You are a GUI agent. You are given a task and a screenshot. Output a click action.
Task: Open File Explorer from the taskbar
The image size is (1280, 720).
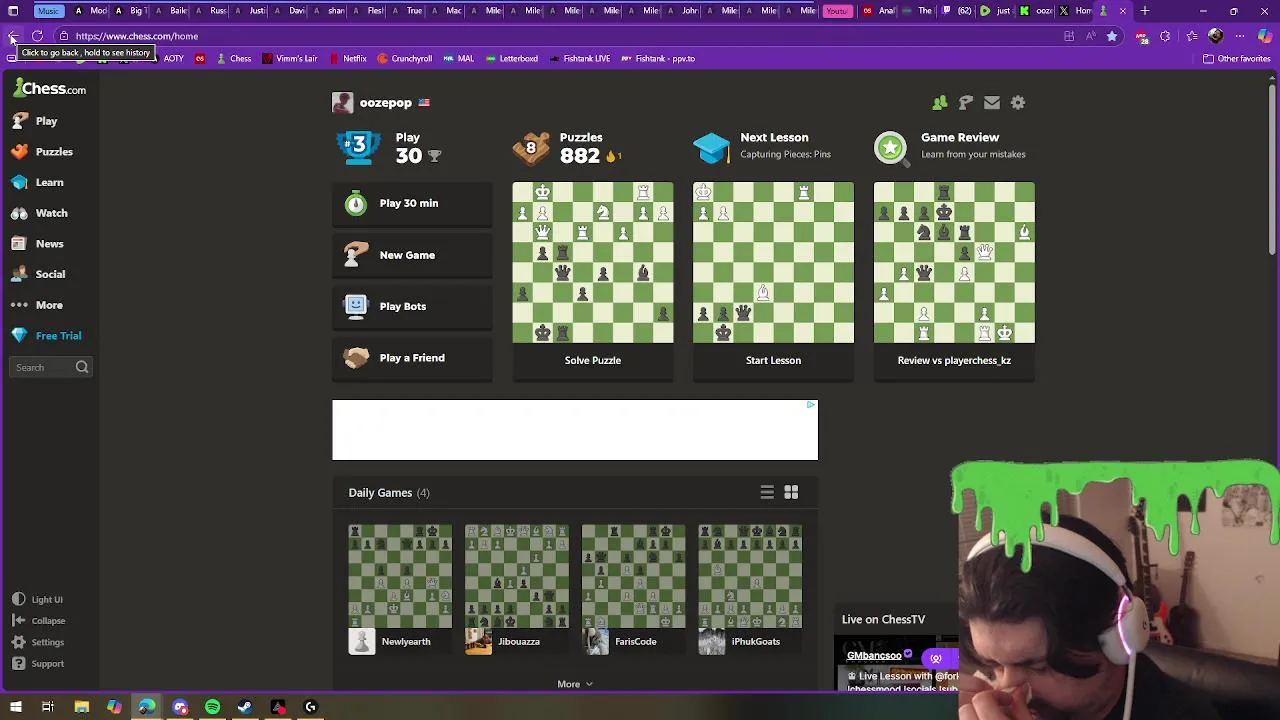pos(81,707)
